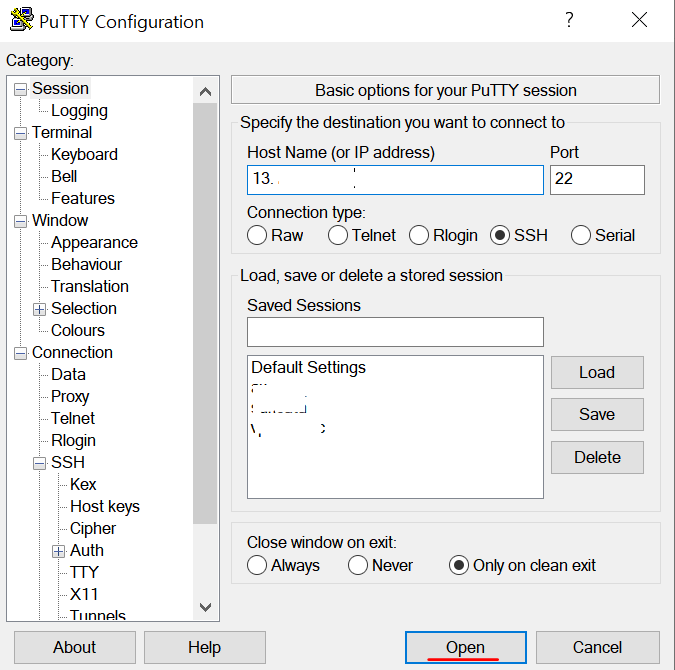Open the Rlogin category in tree

[73, 440]
